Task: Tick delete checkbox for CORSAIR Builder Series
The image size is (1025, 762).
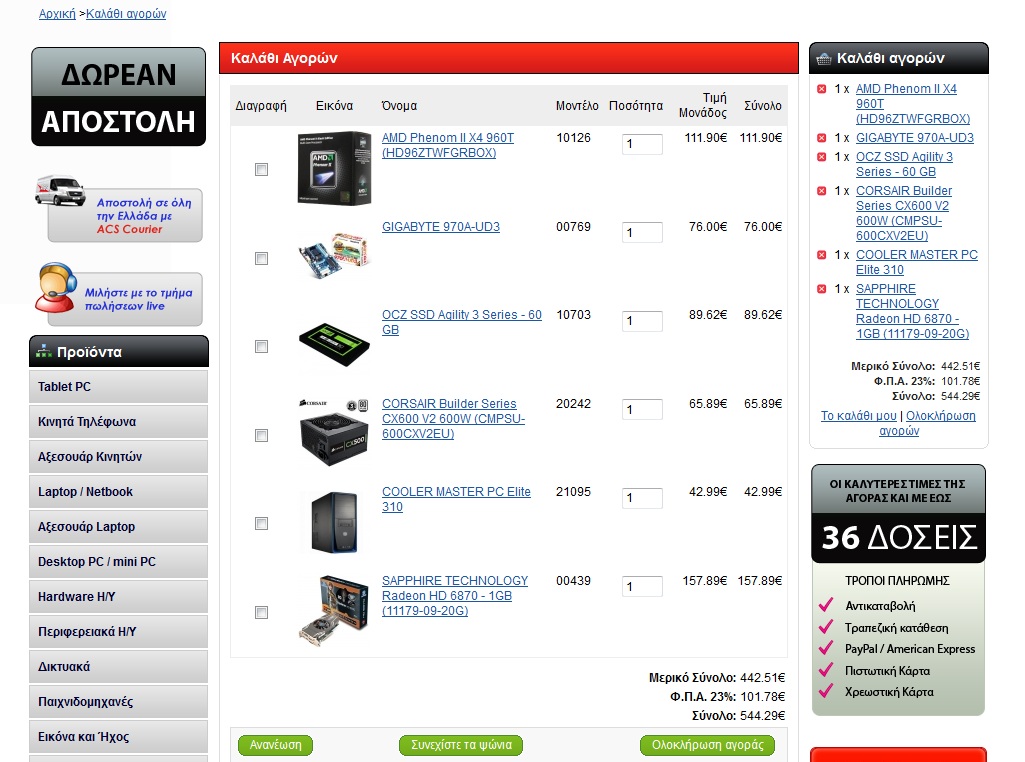Action: pyautogui.click(x=261, y=435)
